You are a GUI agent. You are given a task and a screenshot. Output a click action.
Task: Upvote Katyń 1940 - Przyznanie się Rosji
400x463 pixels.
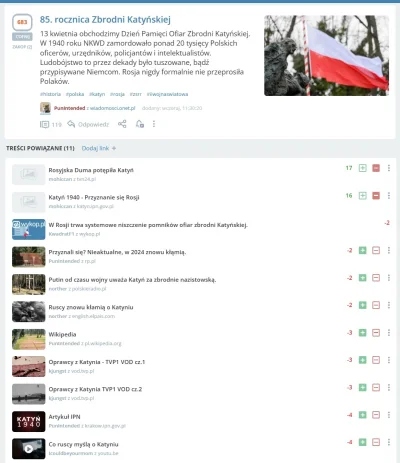point(362,196)
